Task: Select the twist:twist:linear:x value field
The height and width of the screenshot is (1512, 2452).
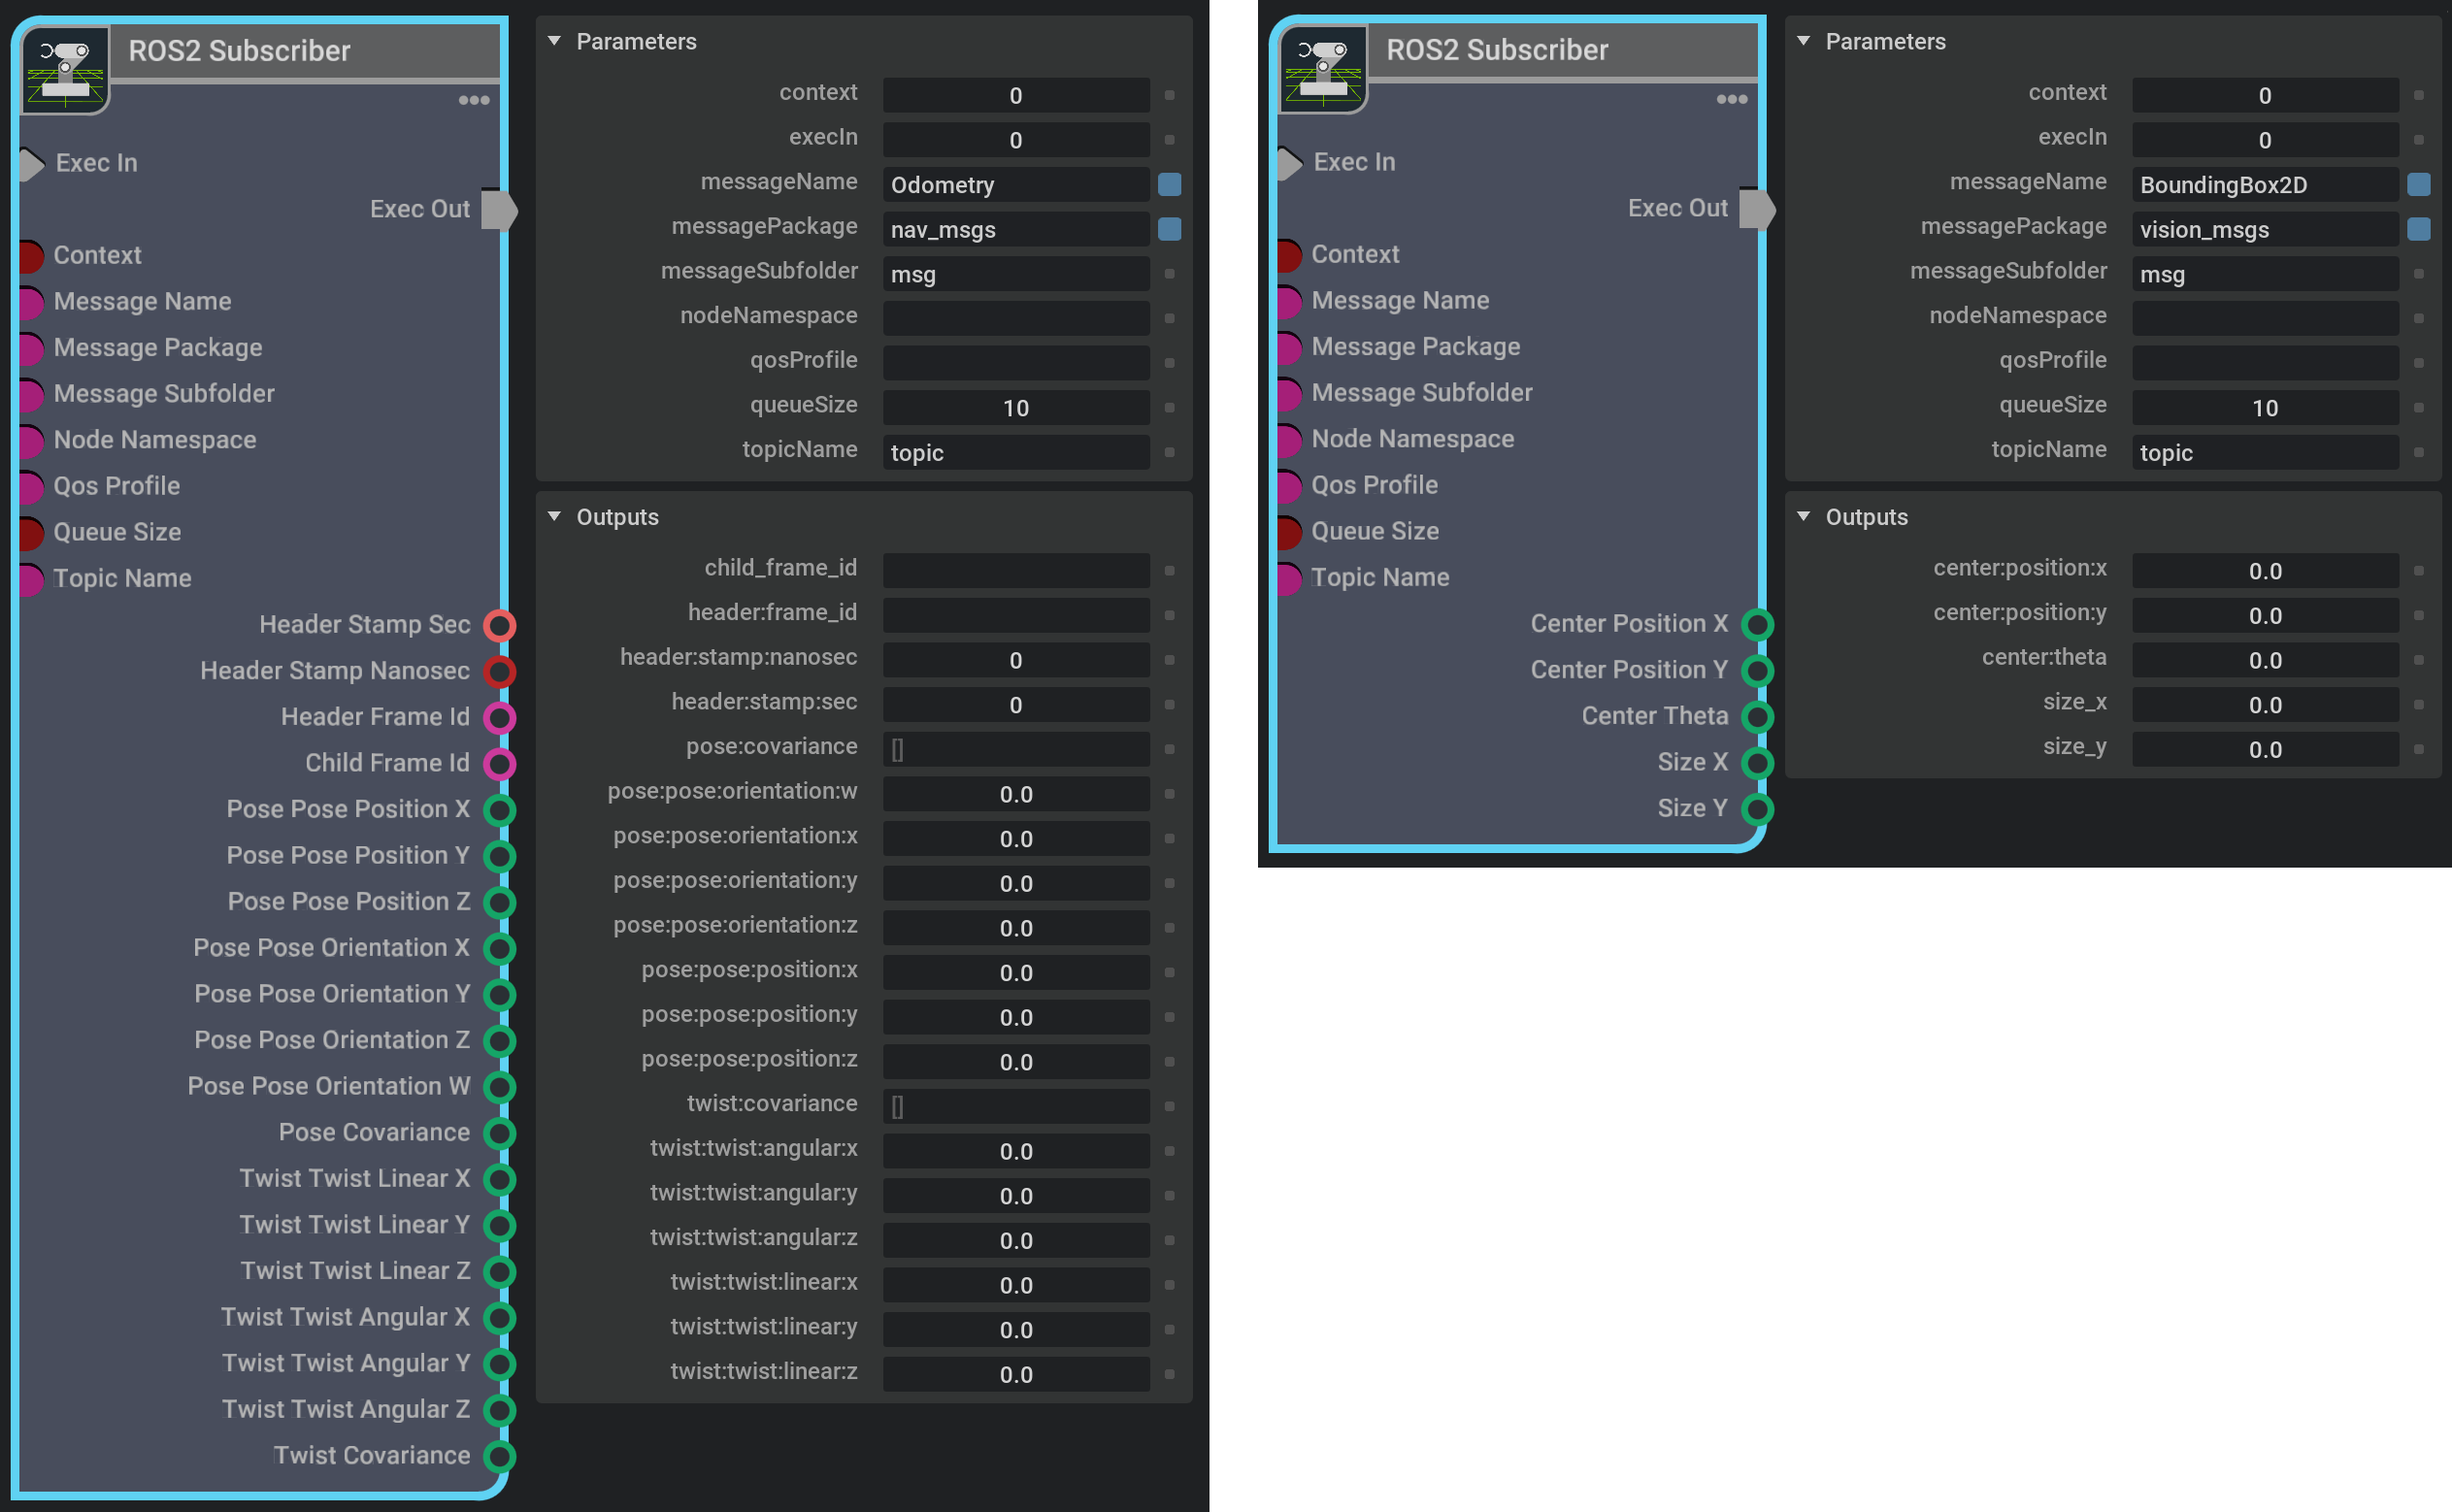Action: point(1015,1284)
